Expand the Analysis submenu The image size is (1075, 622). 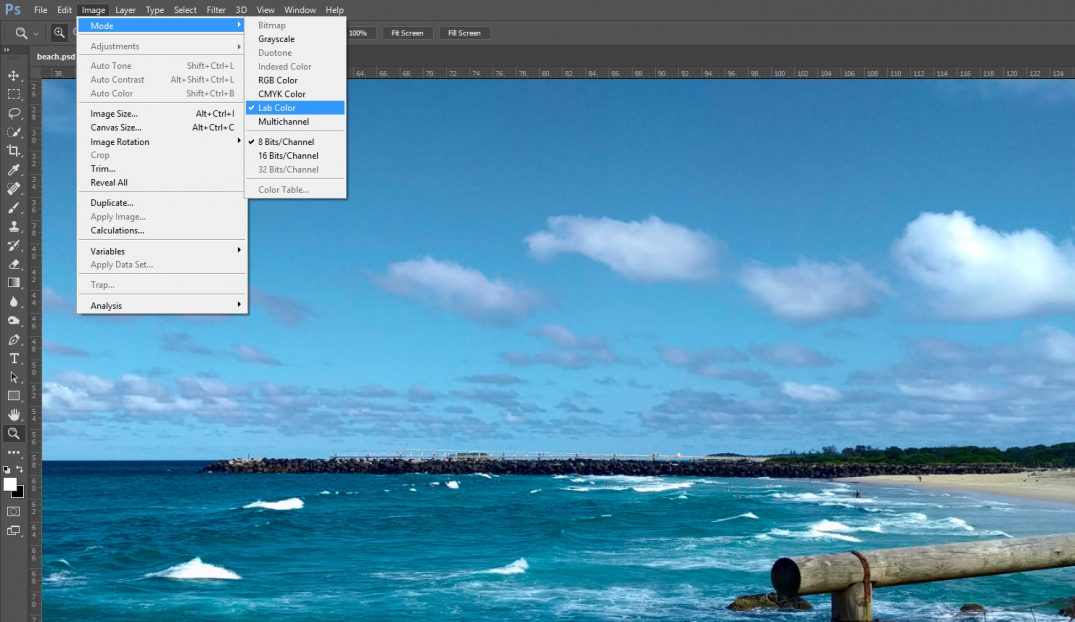pos(106,306)
